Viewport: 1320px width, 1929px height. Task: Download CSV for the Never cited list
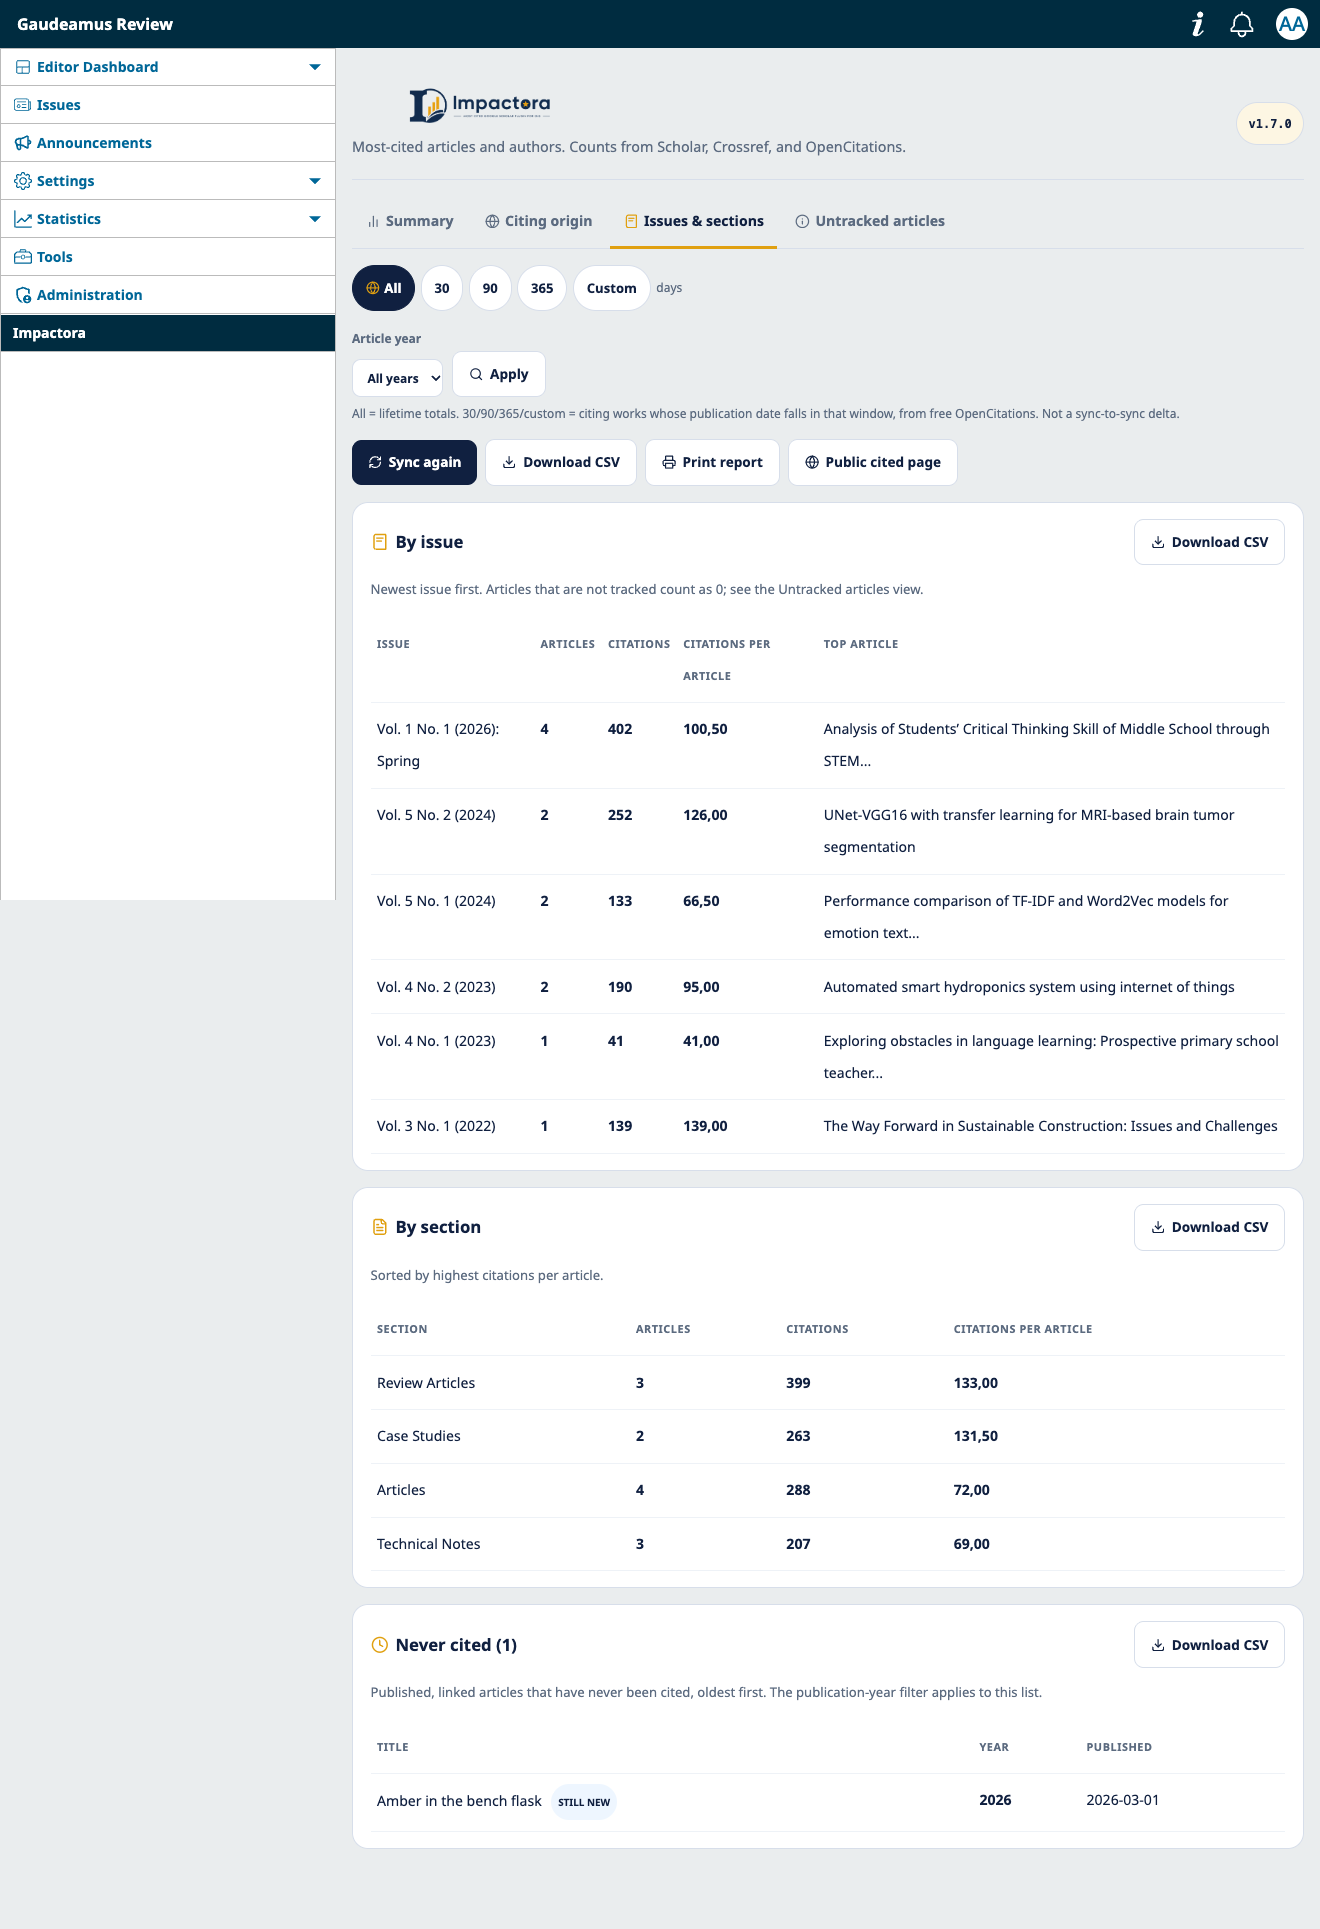click(1209, 1645)
